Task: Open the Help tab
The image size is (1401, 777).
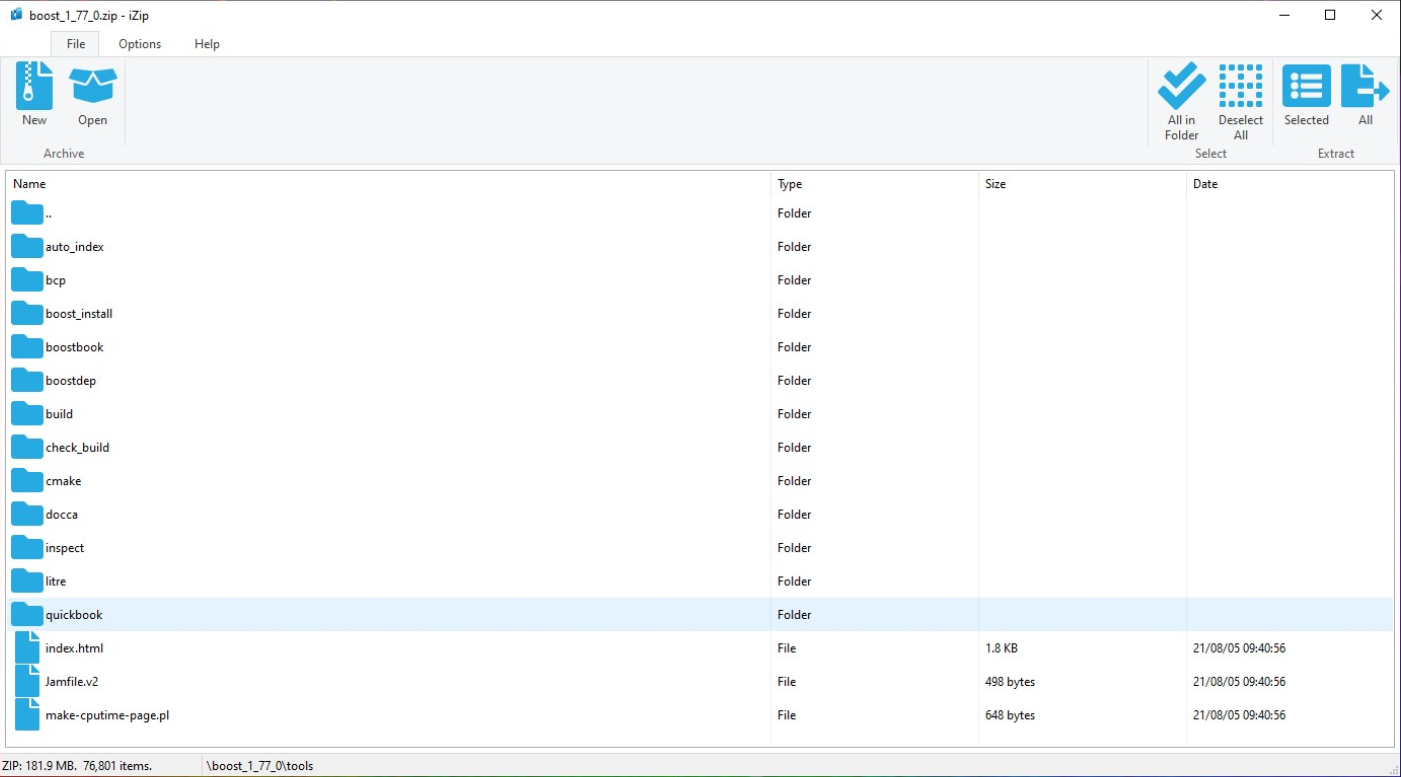Action: click(207, 44)
